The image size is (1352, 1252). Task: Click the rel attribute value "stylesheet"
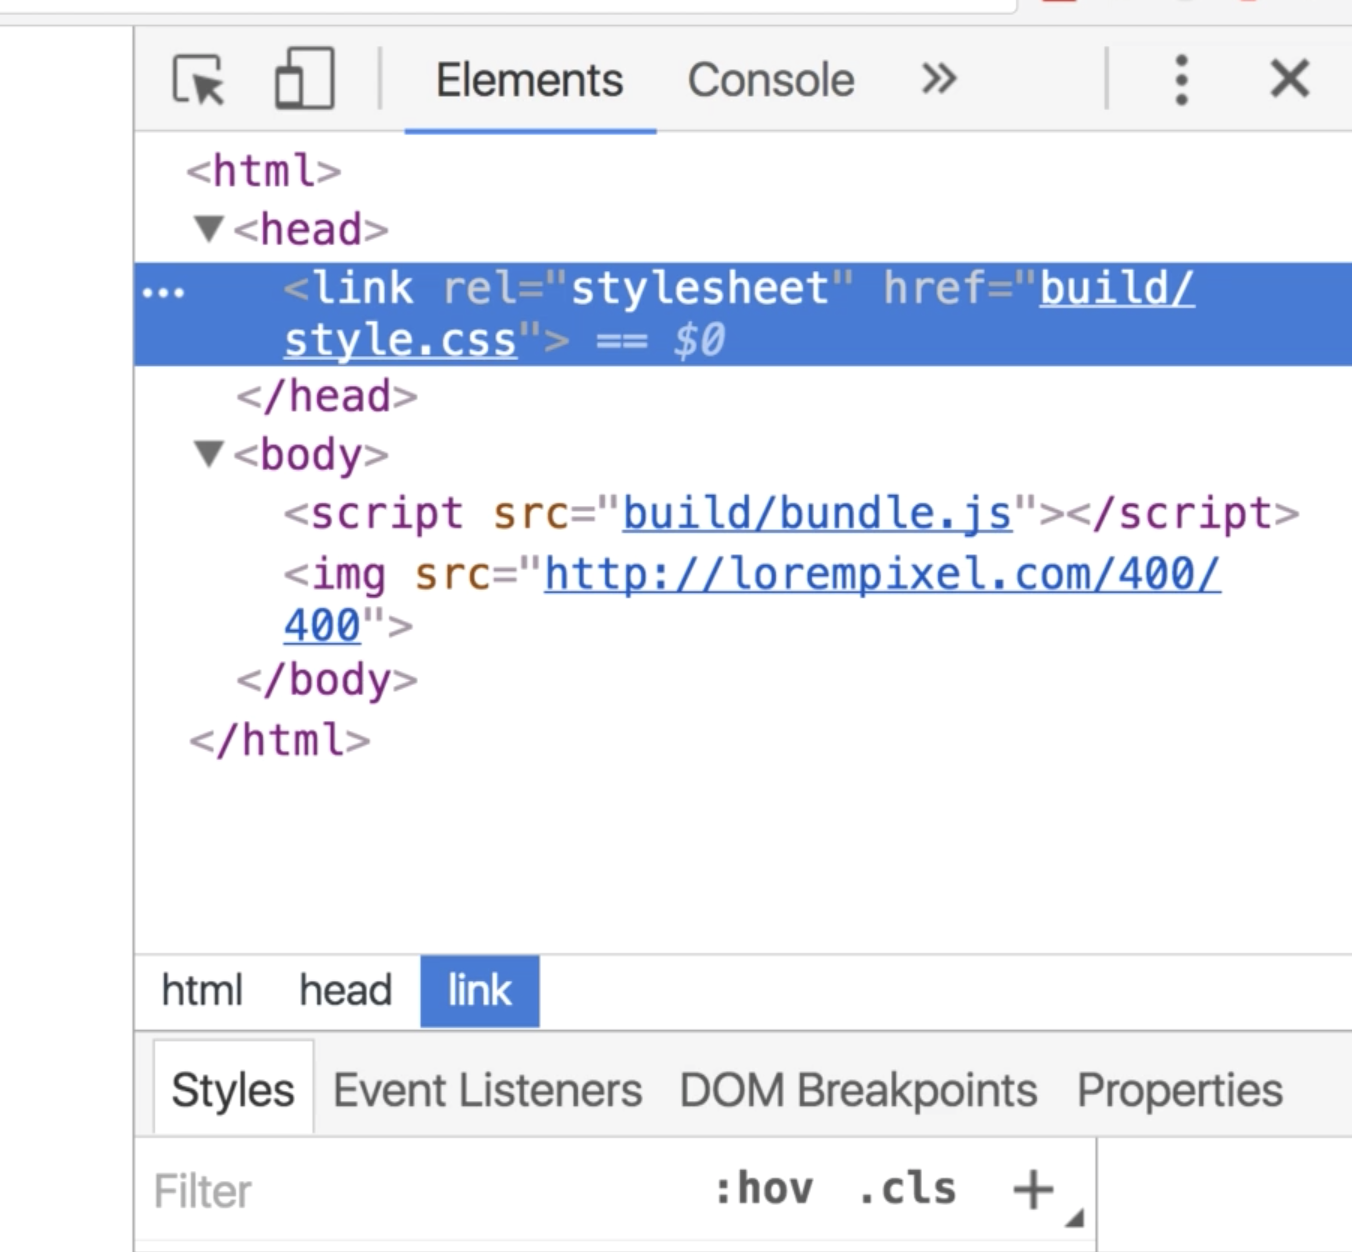700,288
